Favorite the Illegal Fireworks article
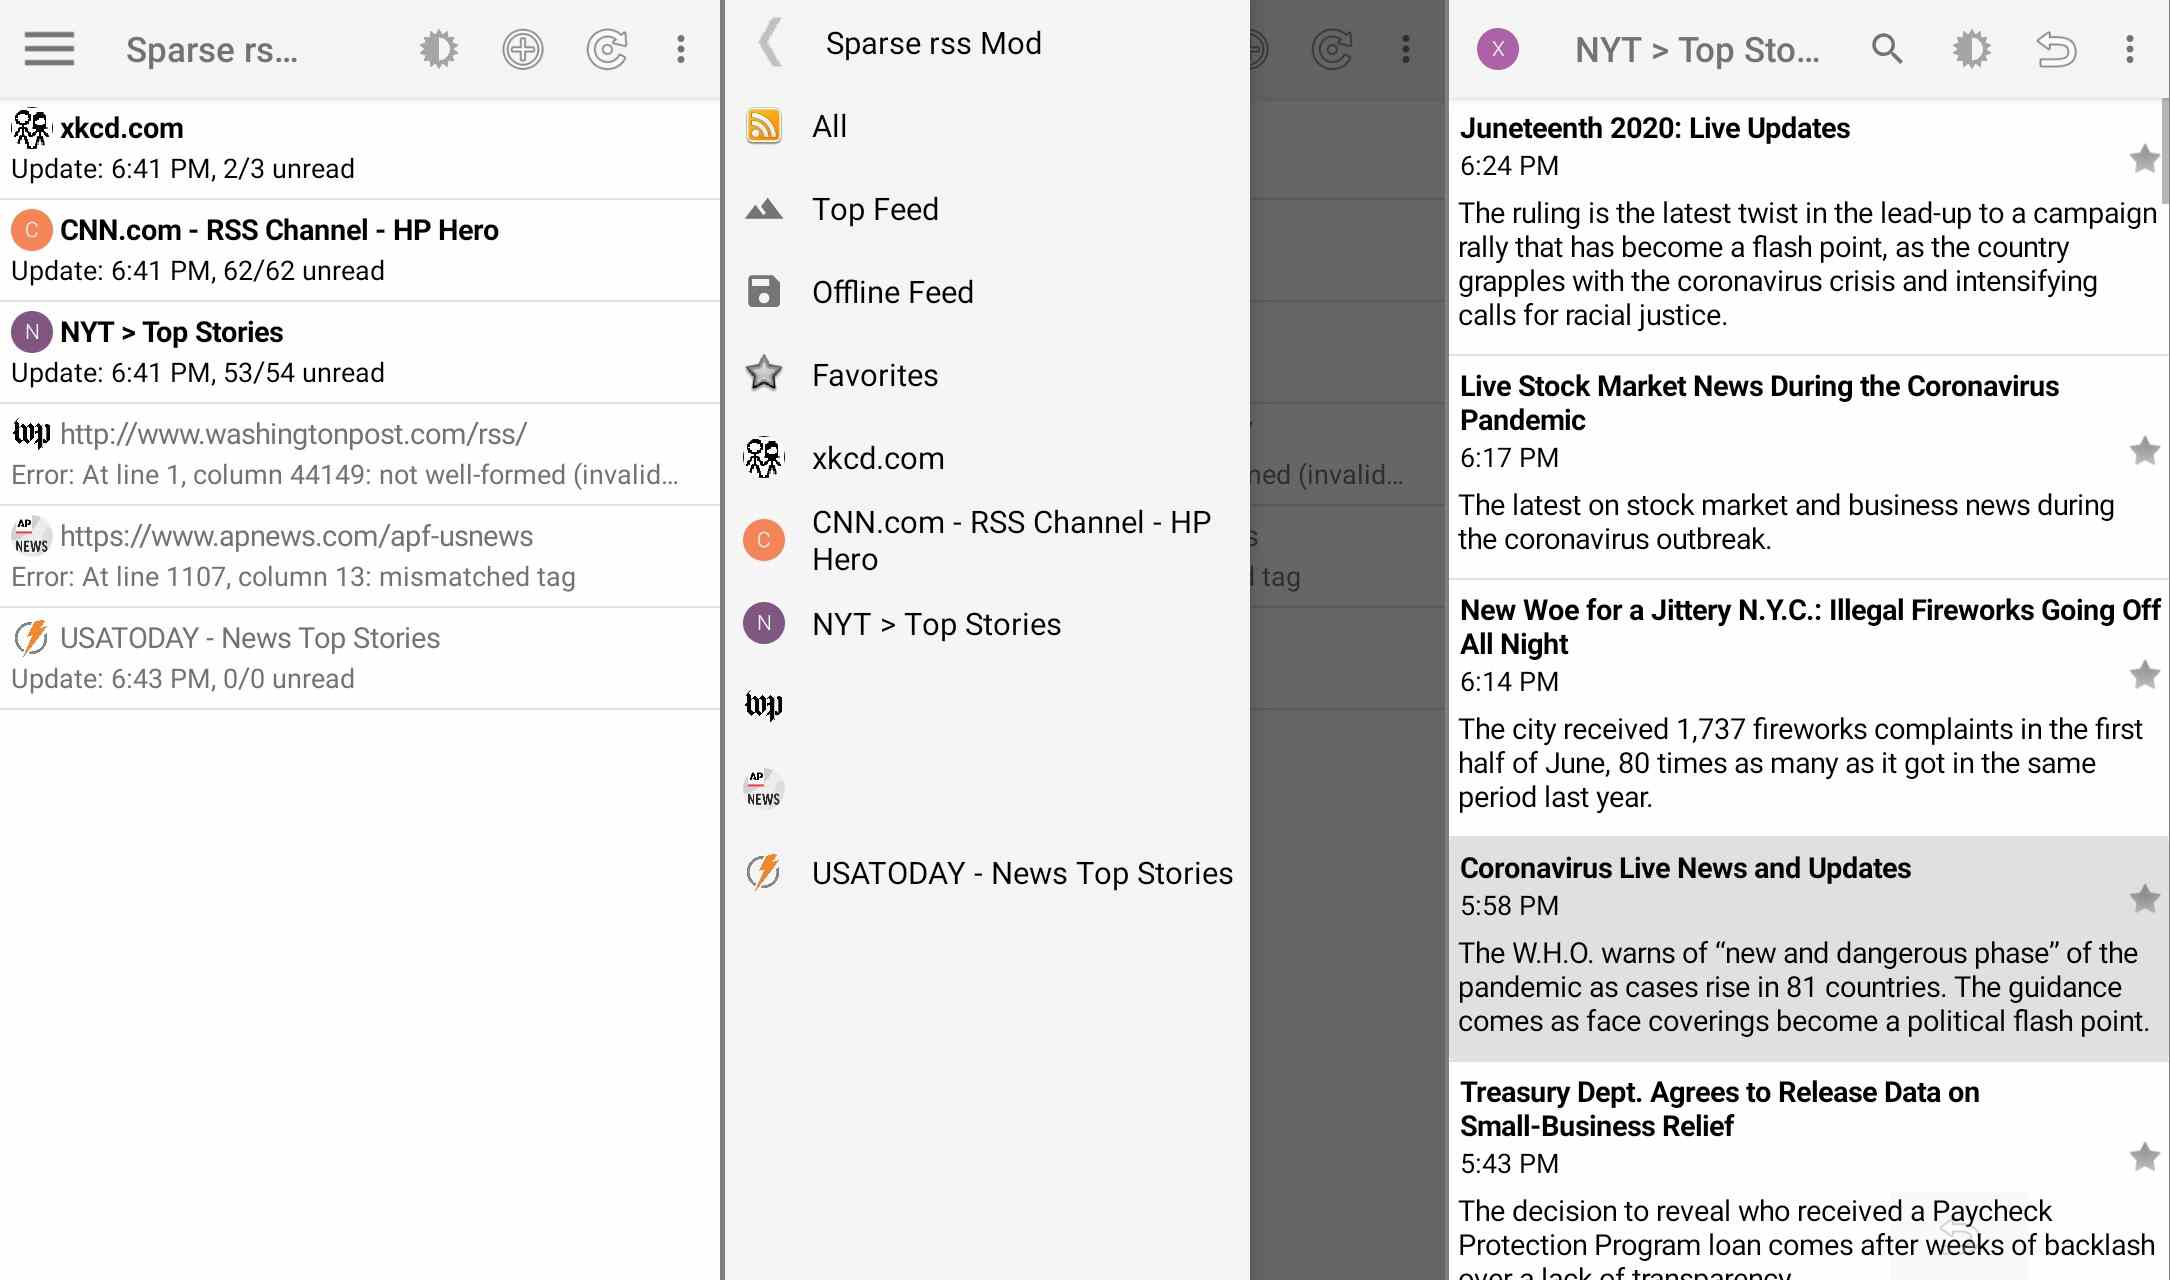Viewport: 2170px width, 1280px height. (x=2144, y=674)
